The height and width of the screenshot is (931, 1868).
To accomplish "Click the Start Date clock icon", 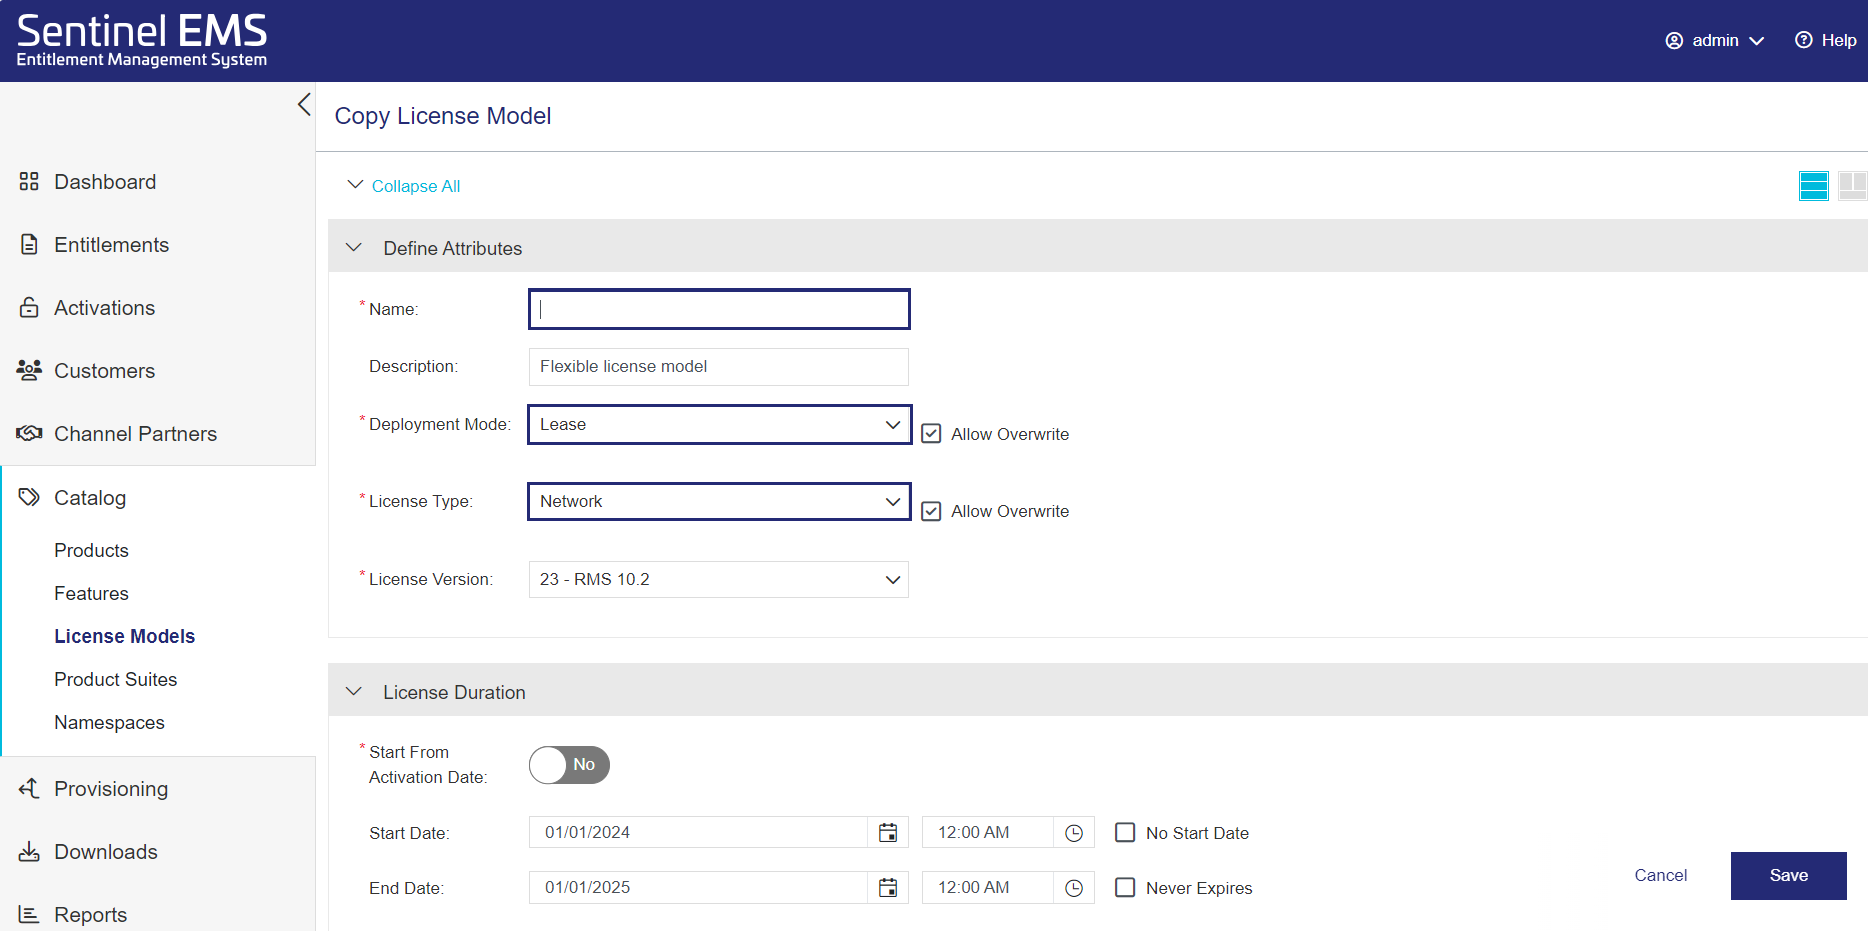I will pyautogui.click(x=1074, y=833).
